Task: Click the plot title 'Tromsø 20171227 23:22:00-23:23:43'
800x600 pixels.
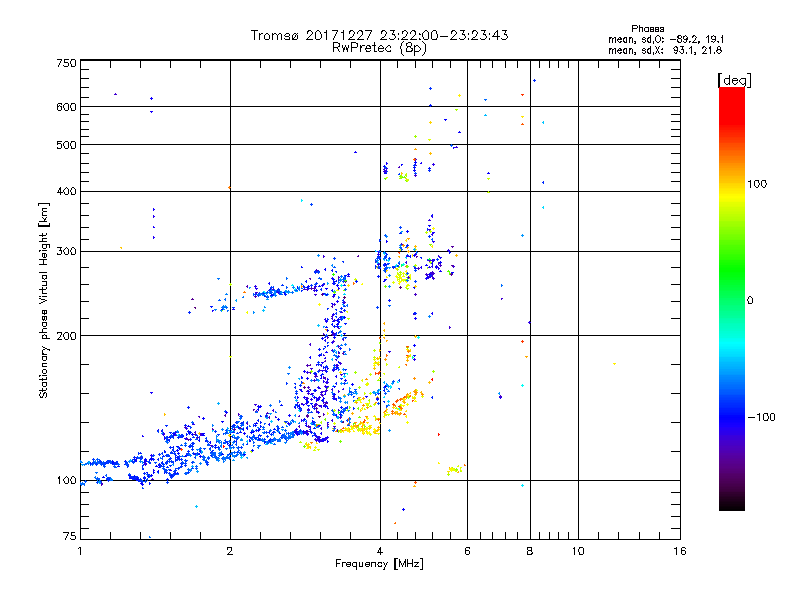Action: pyautogui.click(x=379, y=35)
